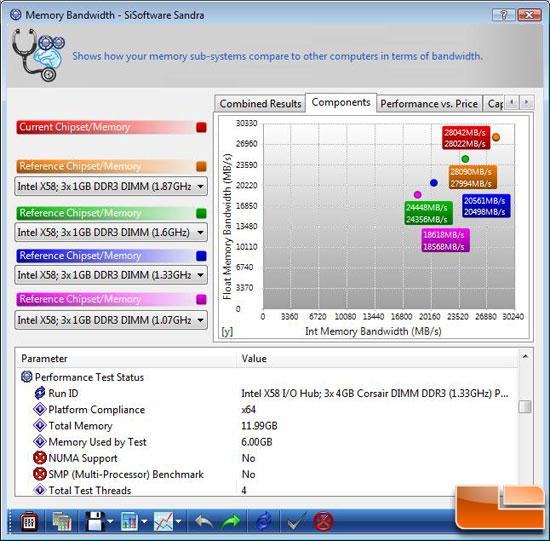Click the magenta Reference Chipset/Memory swatch
The height and width of the screenshot is (541, 550).
click(x=201, y=299)
